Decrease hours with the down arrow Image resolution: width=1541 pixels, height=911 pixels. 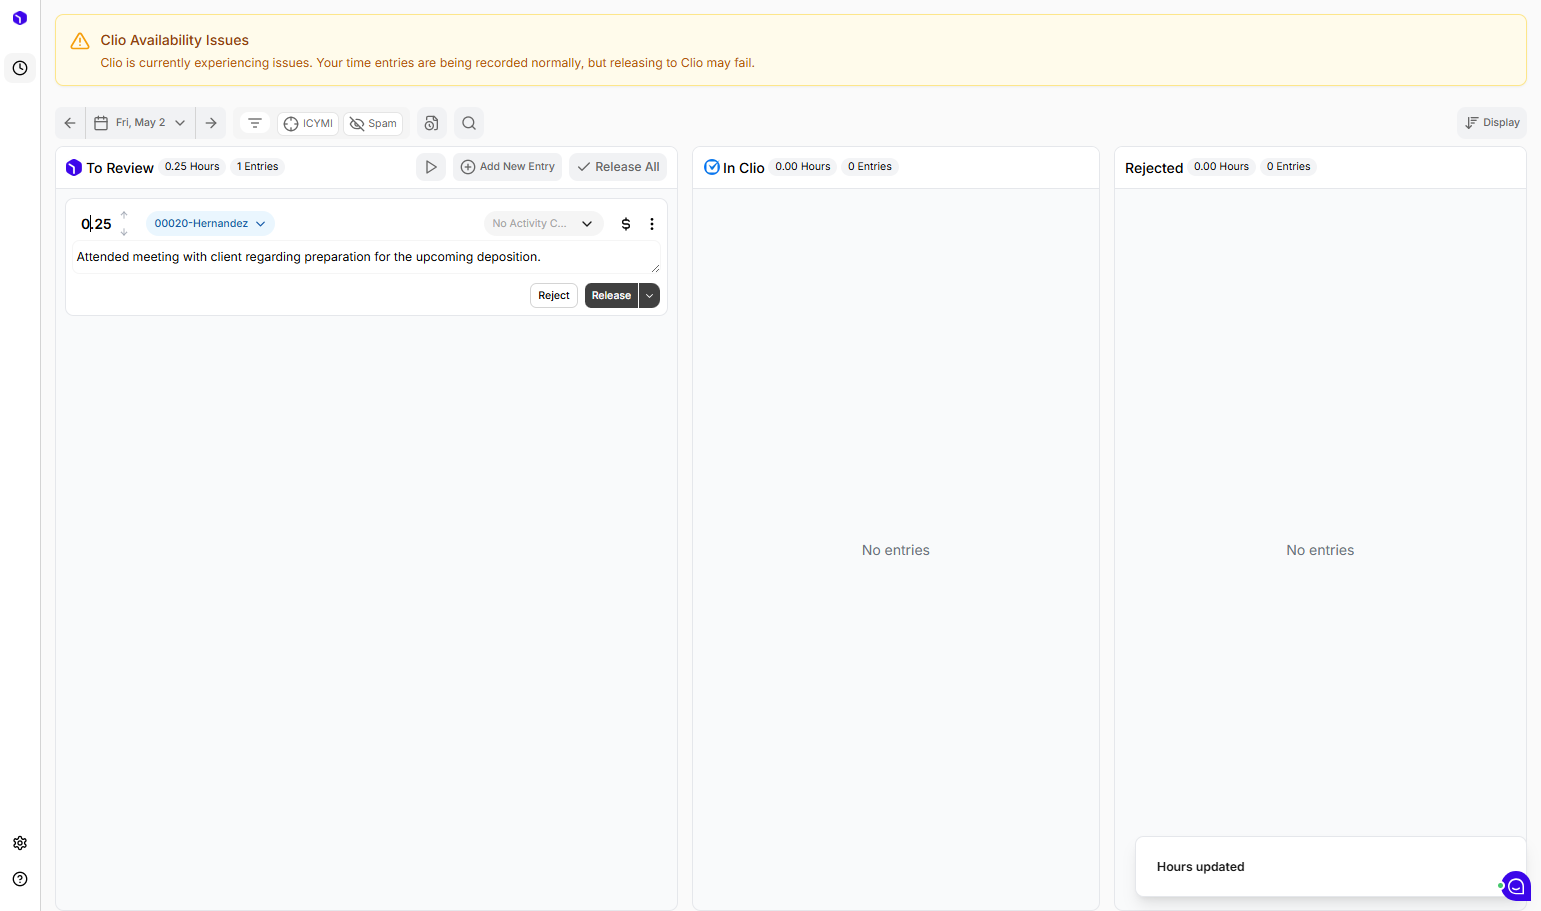click(124, 232)
